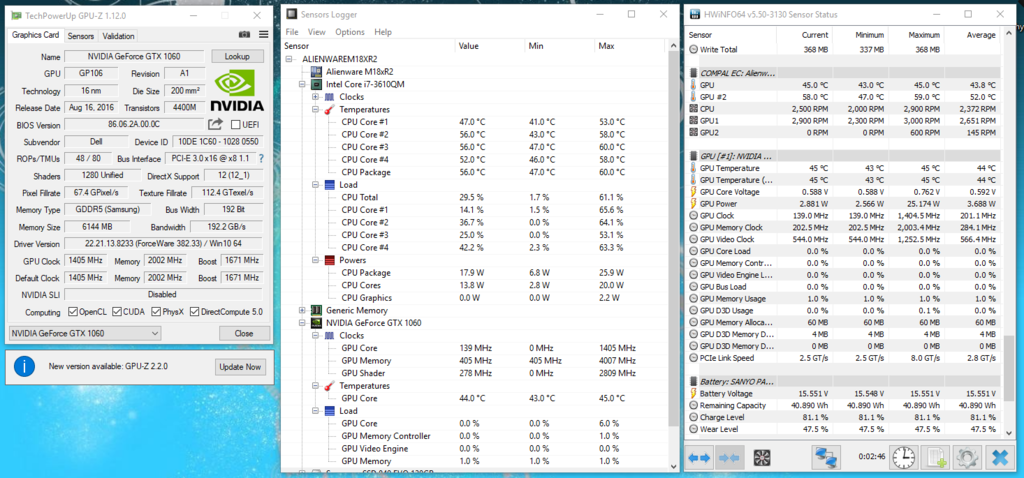
Task: Click the CPU Temperatures thermometer icon
Action: [328, 109]
